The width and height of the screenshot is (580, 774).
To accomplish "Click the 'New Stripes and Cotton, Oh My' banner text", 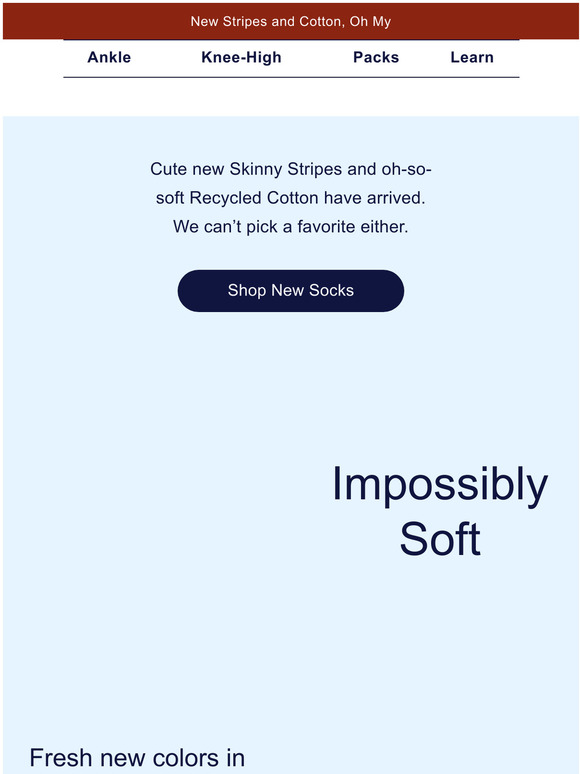I will point(291,22).
